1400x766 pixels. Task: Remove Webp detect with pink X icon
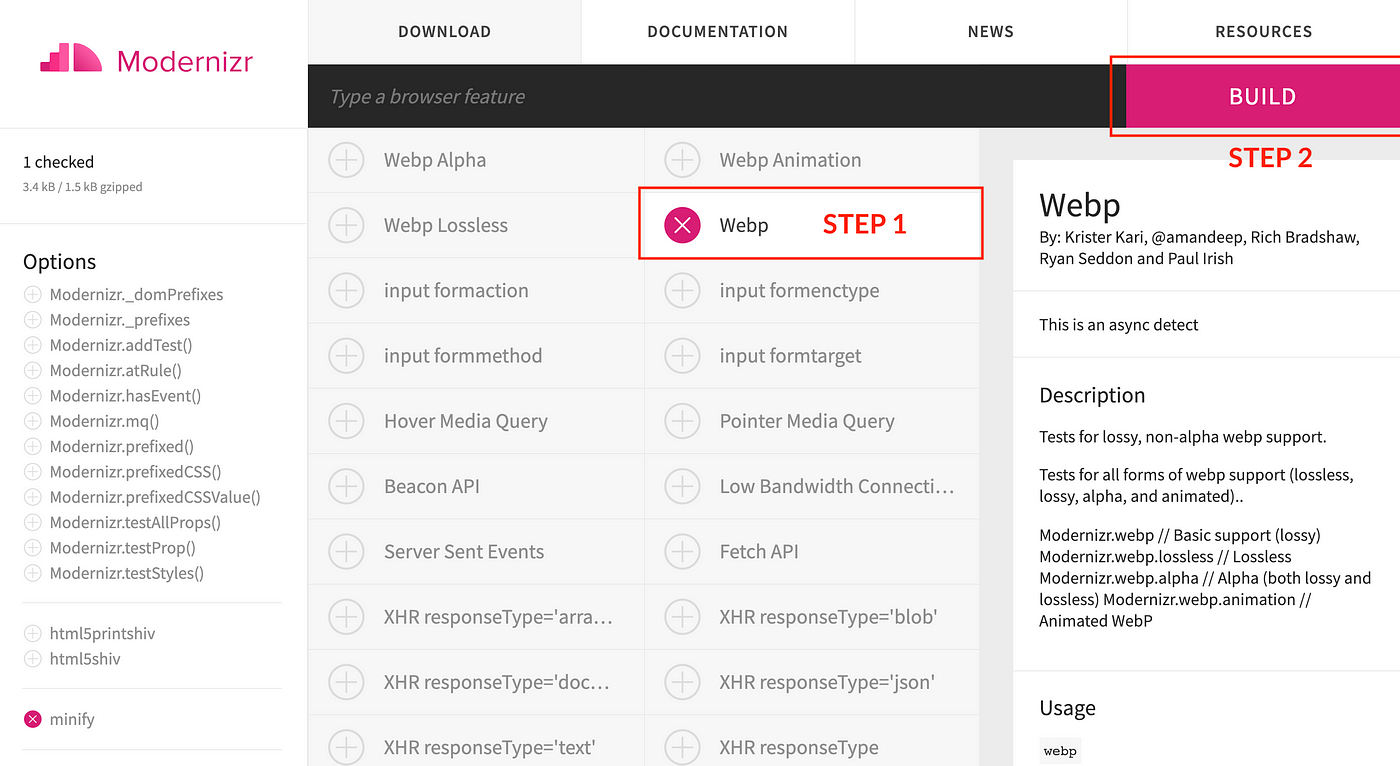[682, 225]
